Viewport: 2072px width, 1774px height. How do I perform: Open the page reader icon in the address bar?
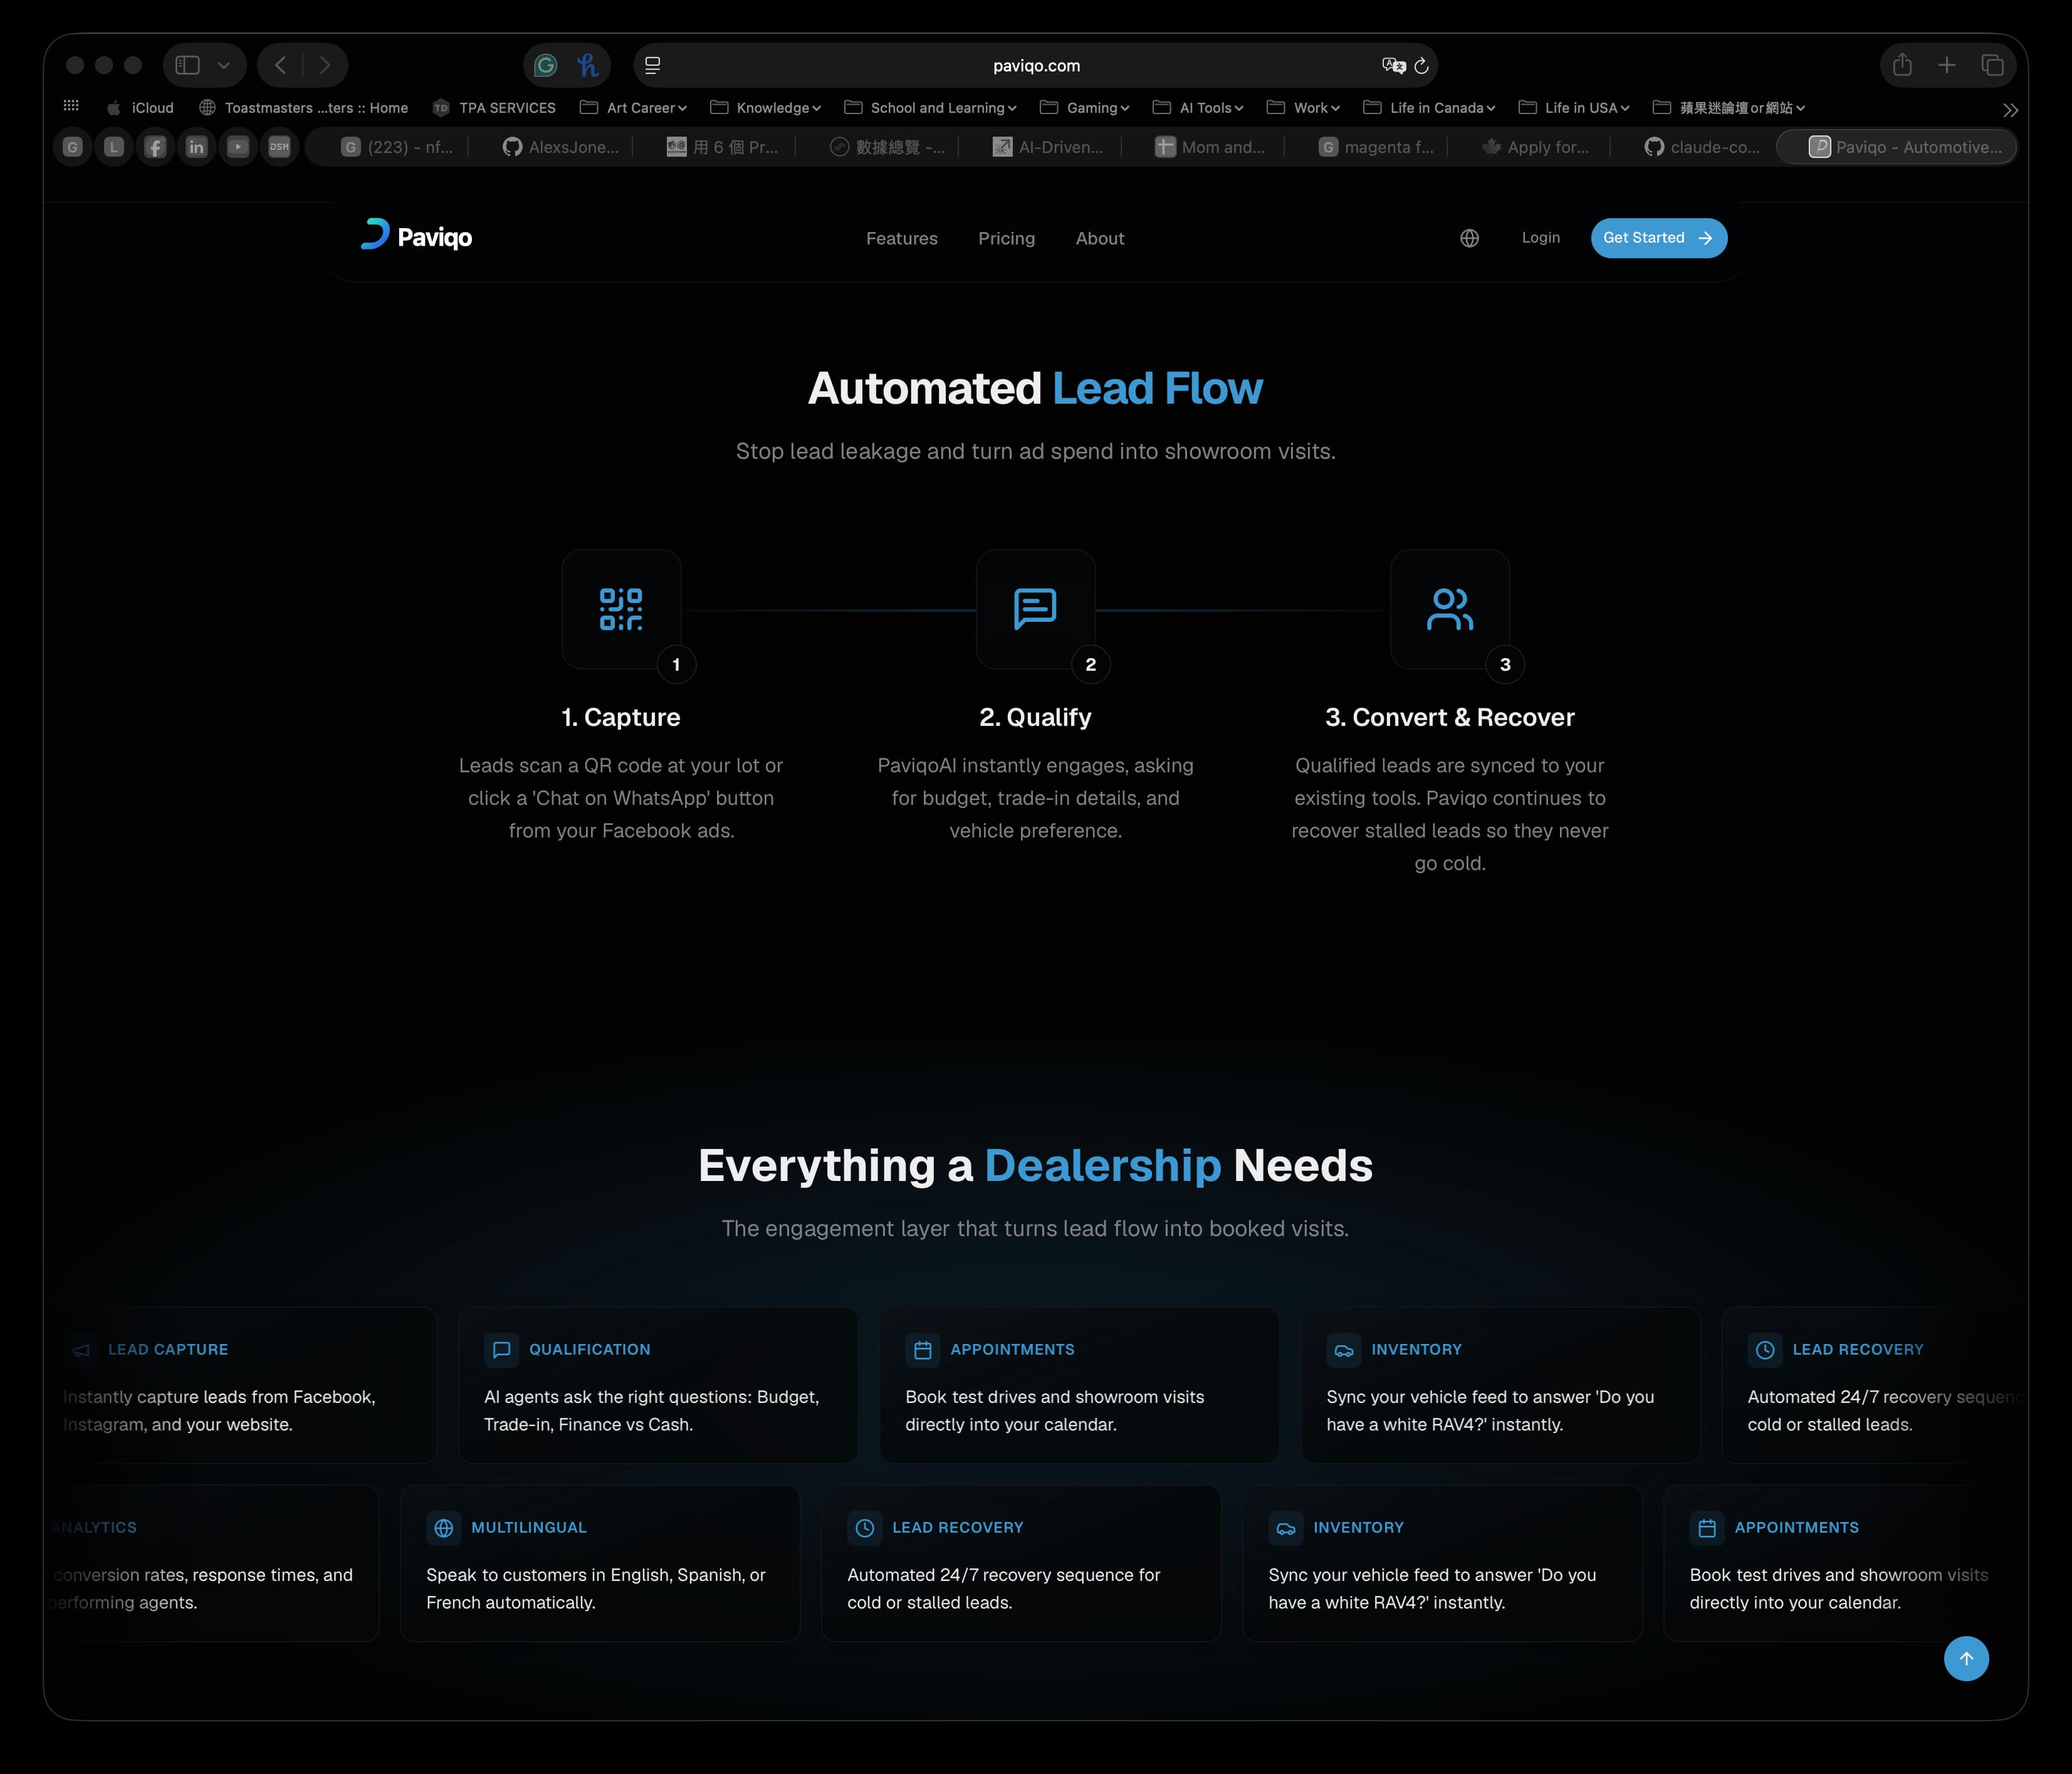[652, 65]
